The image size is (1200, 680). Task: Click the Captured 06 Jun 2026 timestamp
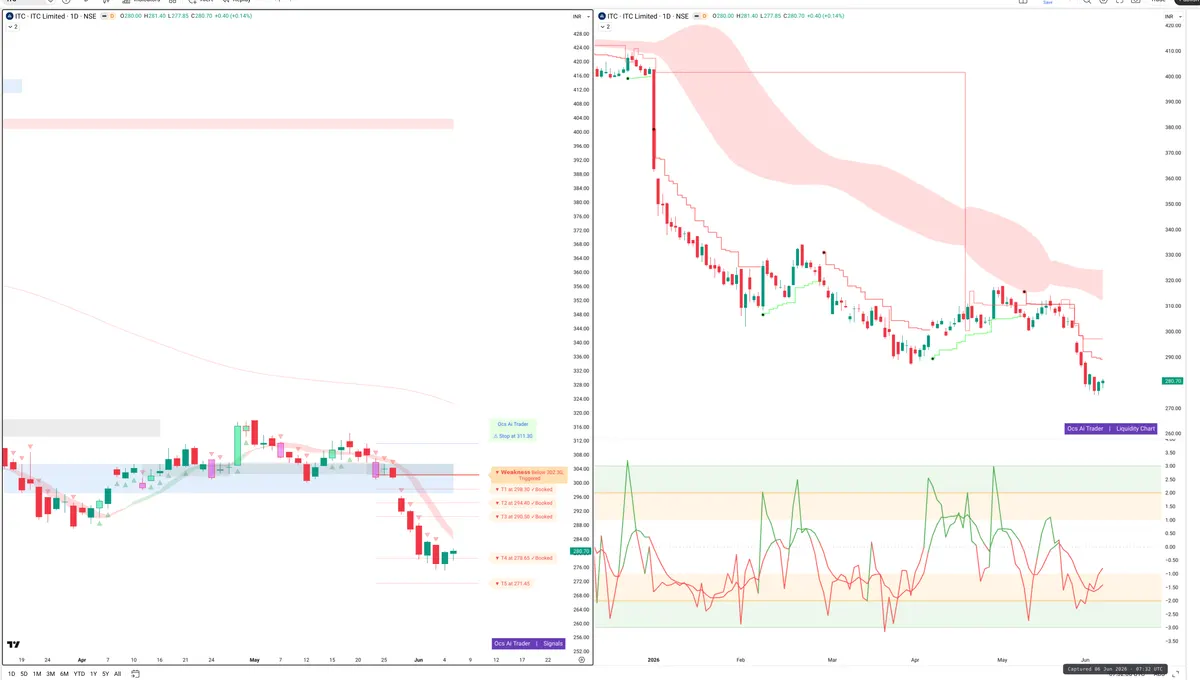coord(1113,669)
